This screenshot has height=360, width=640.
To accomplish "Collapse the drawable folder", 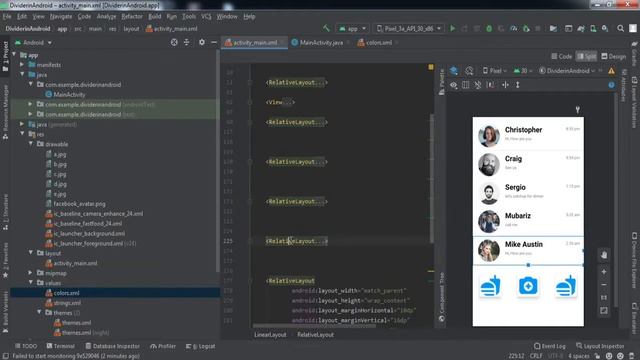I will coord(31,144).
